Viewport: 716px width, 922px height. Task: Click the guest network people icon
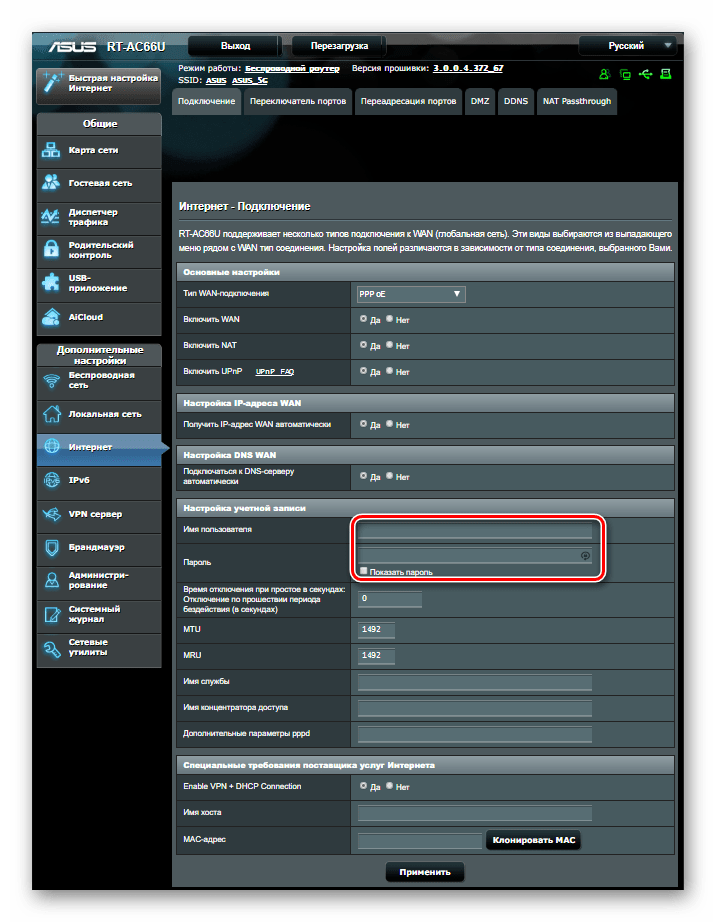point(51,182)
